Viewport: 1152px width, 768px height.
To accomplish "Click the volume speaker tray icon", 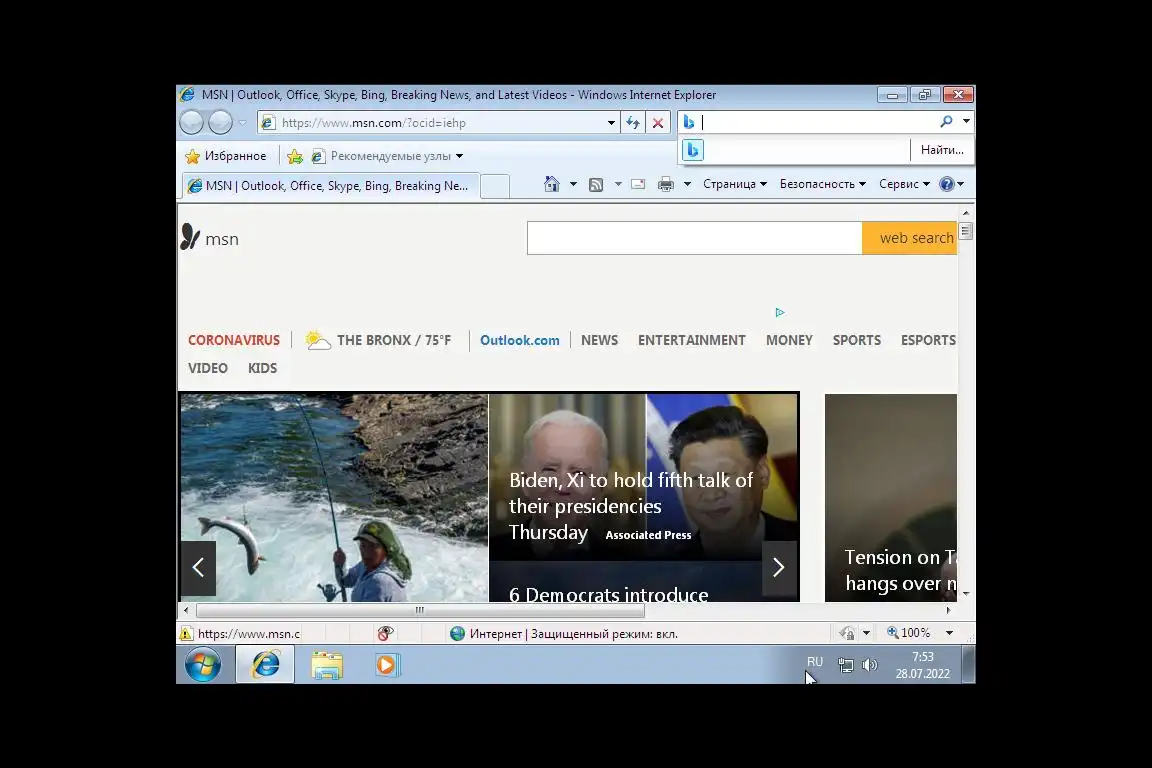I will [x=870, y=665].
